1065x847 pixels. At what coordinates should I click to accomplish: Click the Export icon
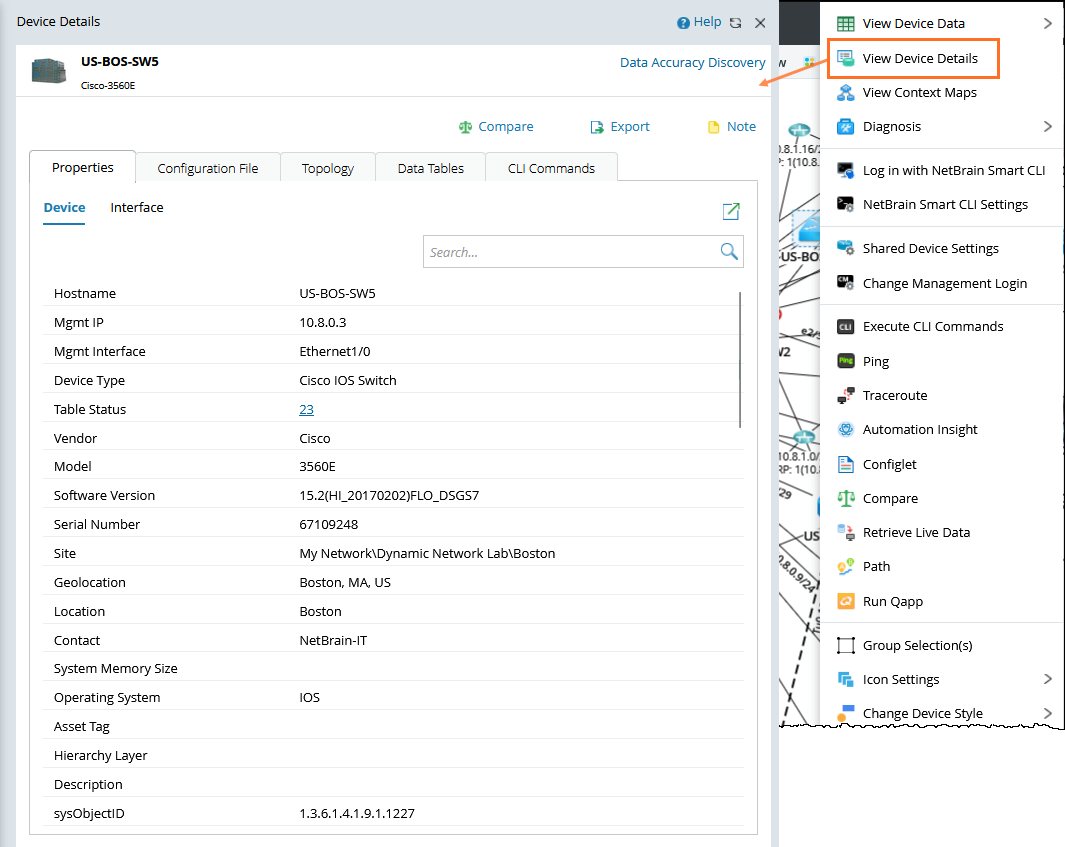tap(597, 127)
